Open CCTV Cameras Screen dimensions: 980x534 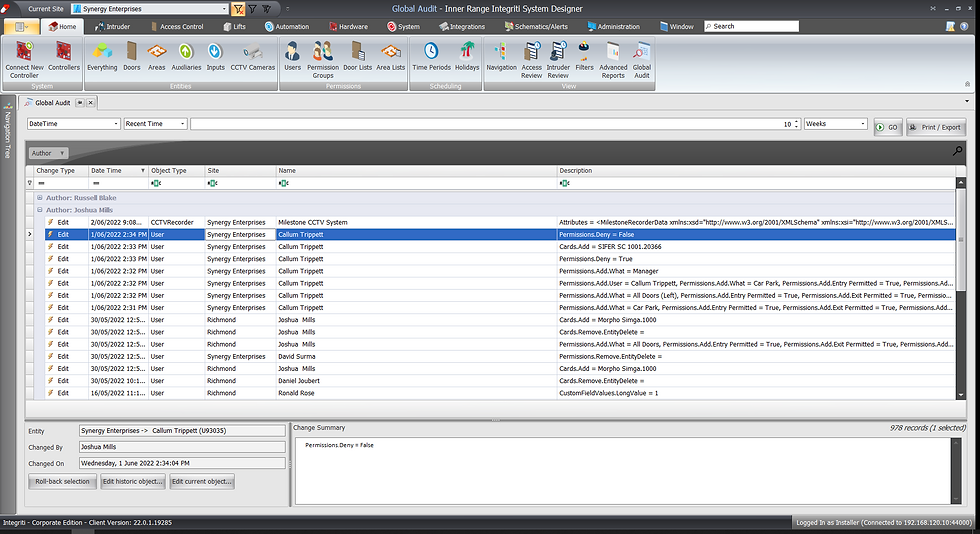[x=252, y=56]
